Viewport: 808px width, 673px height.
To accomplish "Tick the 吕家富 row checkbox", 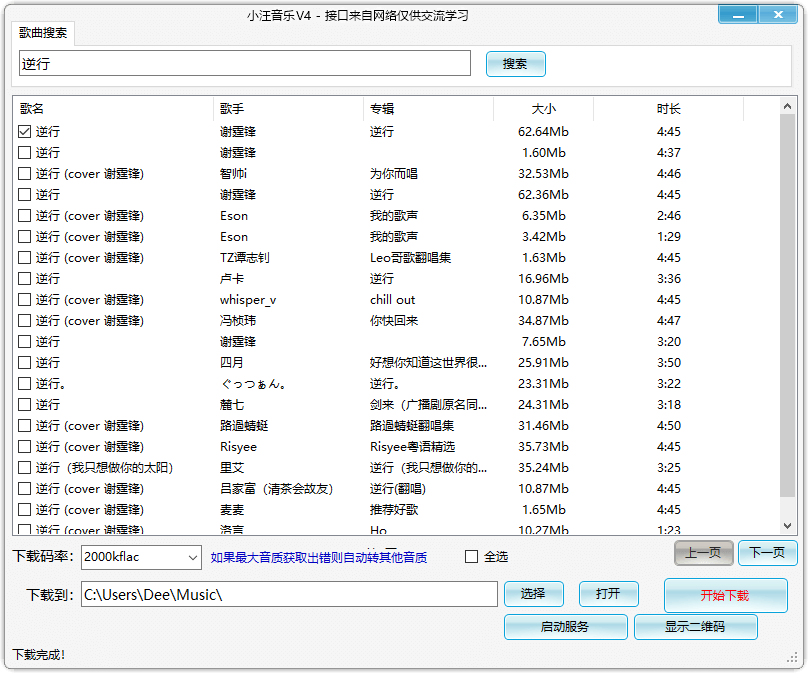I will [x=24, y=489].
